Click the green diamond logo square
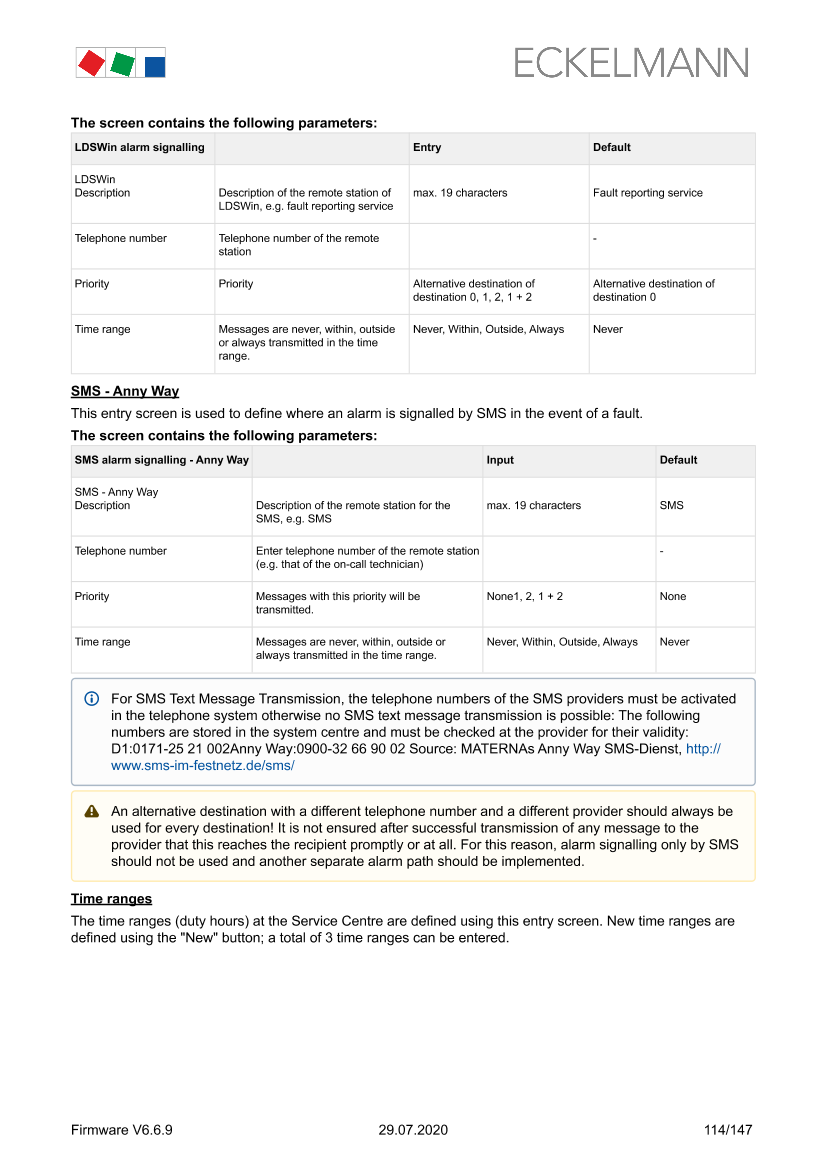The image size is (827, 1169). [122, 65]
